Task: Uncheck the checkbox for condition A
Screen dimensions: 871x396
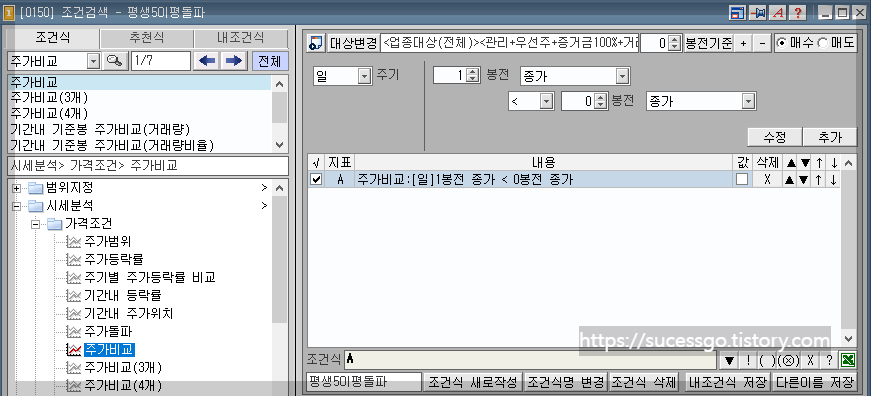Action: [316, 179]
